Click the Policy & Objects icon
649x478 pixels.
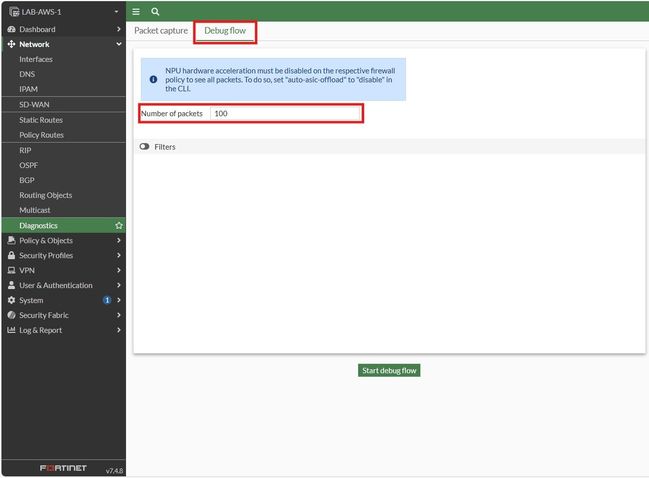[x=12, y=240]
